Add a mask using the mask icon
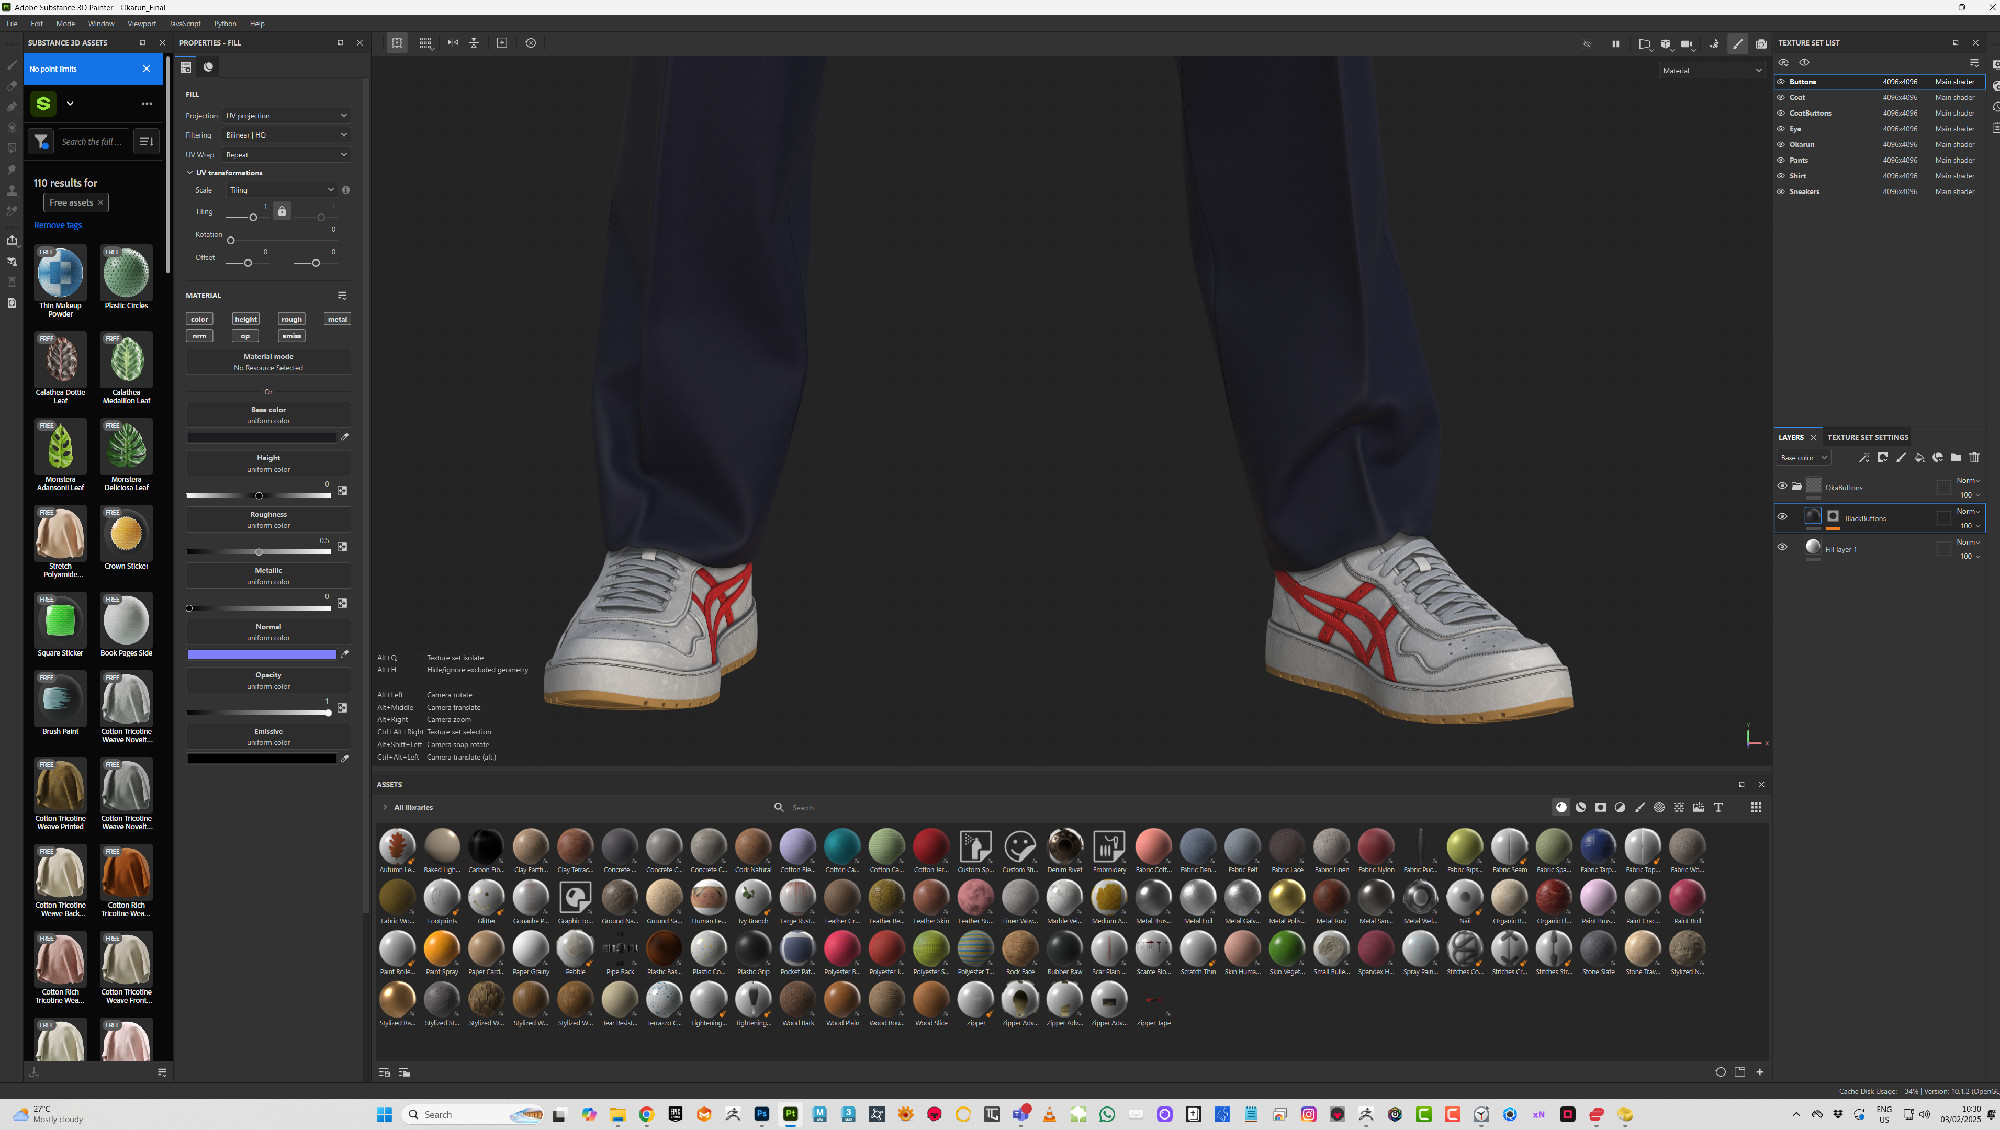 point(1883,458)
